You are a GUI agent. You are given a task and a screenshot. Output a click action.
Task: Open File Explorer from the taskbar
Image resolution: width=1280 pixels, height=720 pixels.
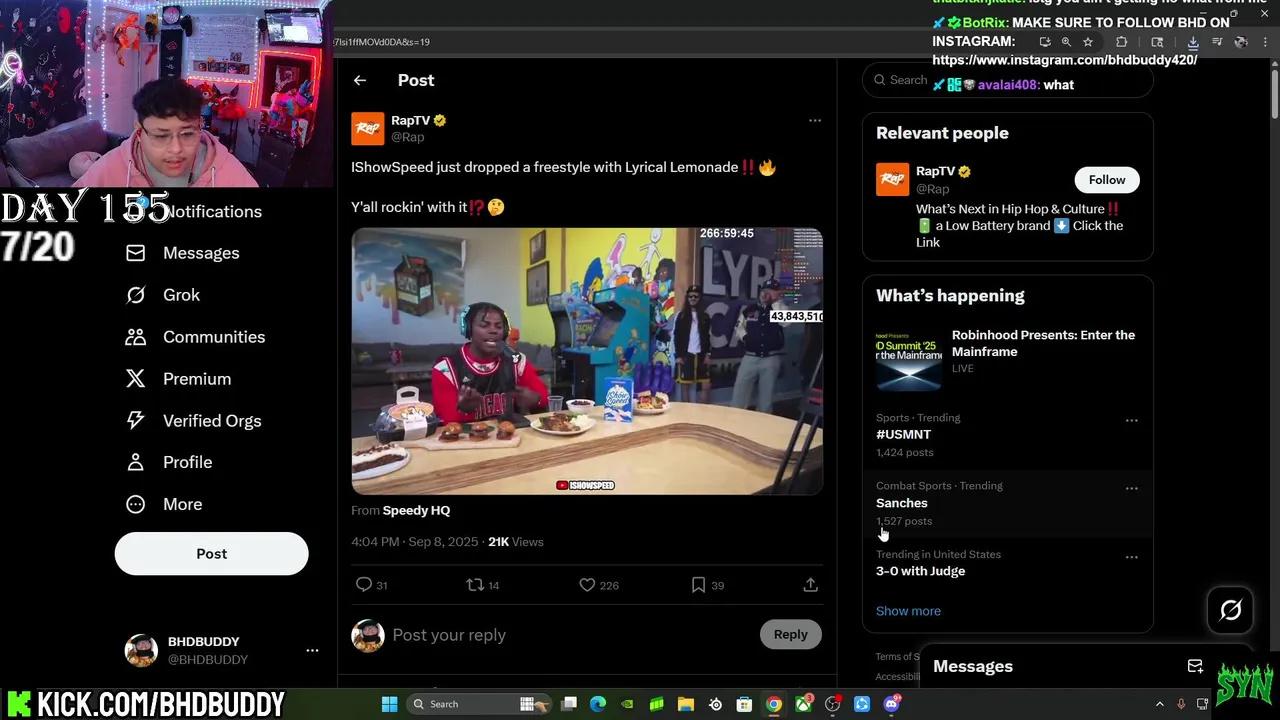(686, 704)
